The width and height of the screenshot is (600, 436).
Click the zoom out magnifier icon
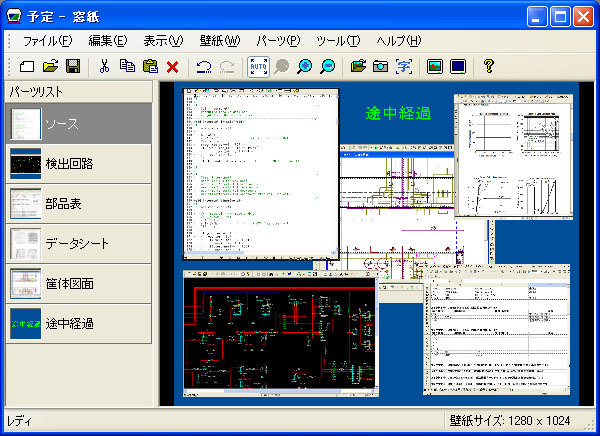[x=326, y=67]
